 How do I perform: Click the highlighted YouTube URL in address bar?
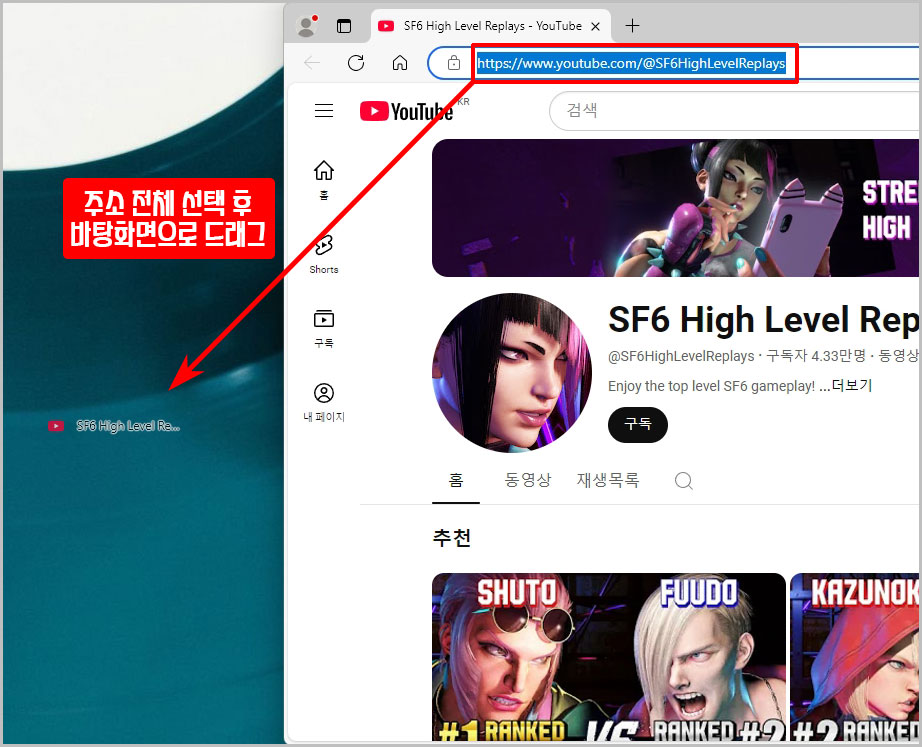632,63
